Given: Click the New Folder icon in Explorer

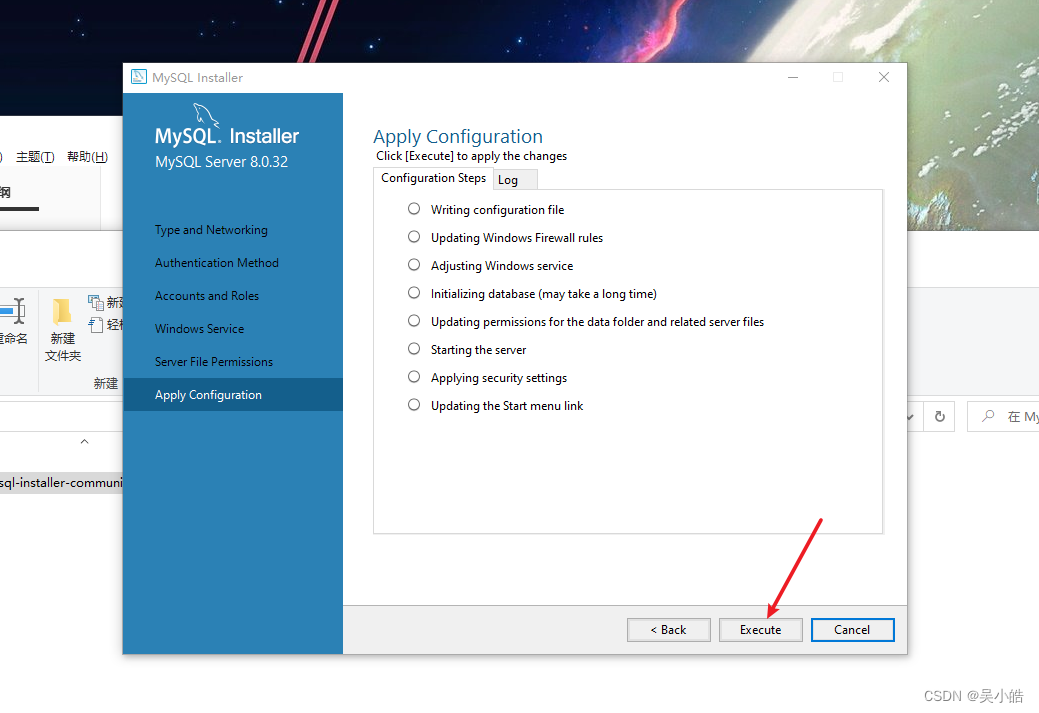Looking at the screenshot, I should pos(62,311).
